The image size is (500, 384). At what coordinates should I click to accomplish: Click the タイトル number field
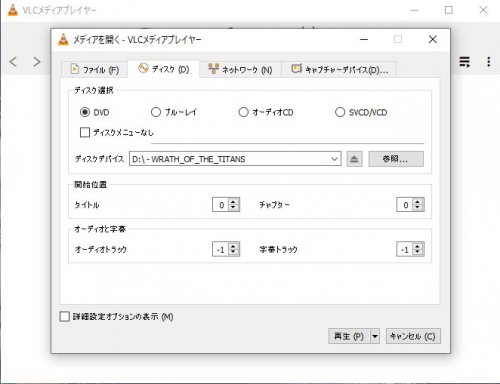point(221,205)
